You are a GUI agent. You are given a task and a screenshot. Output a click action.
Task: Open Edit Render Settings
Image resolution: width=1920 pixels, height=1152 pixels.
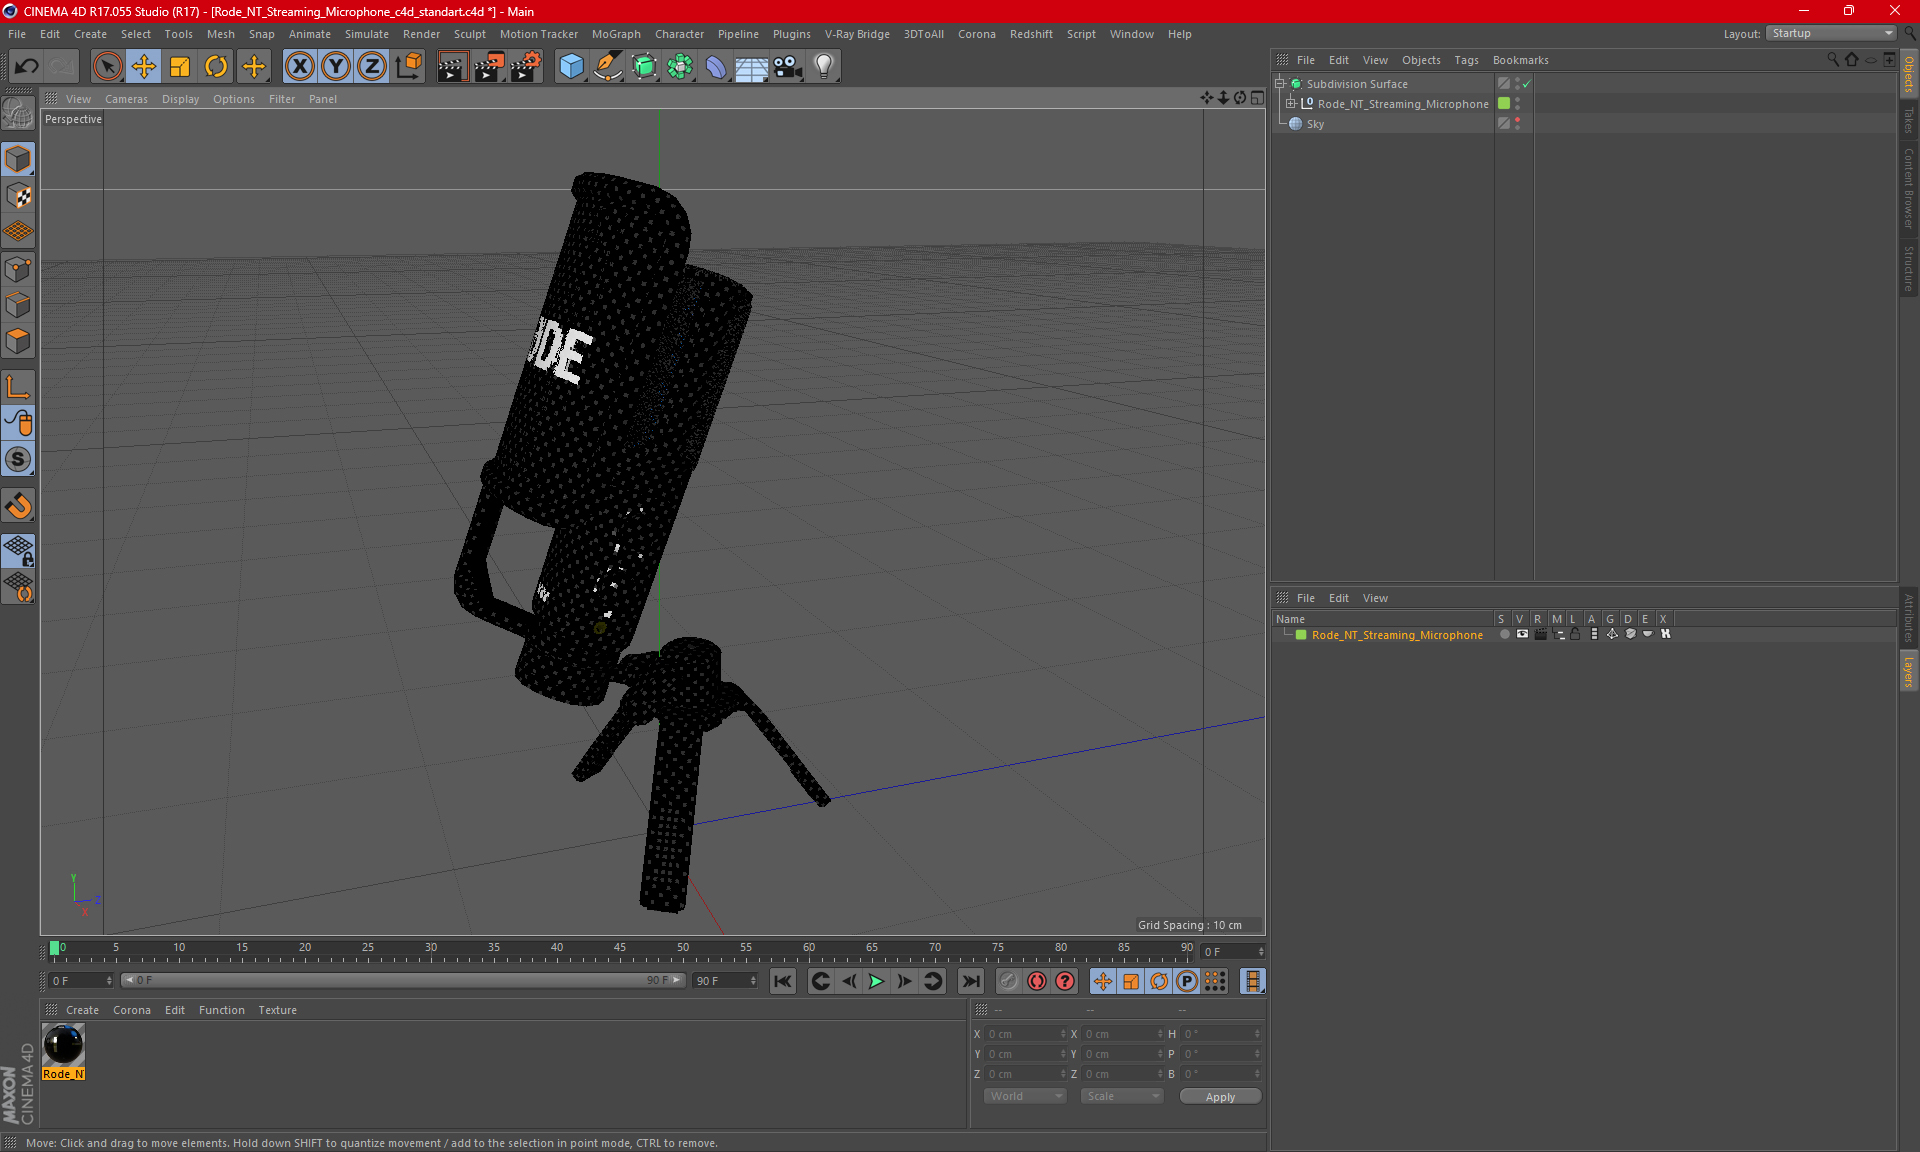click(x=526, y=66)
